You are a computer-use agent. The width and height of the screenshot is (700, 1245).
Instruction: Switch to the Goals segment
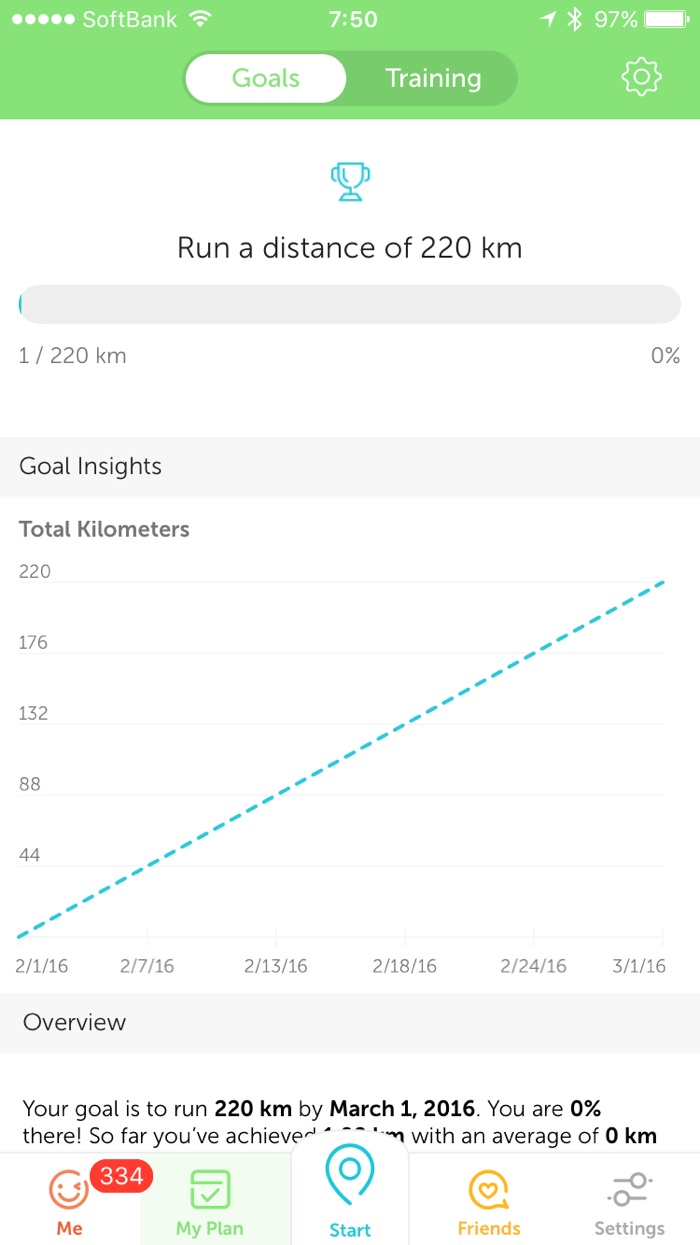tap(266, 78)
